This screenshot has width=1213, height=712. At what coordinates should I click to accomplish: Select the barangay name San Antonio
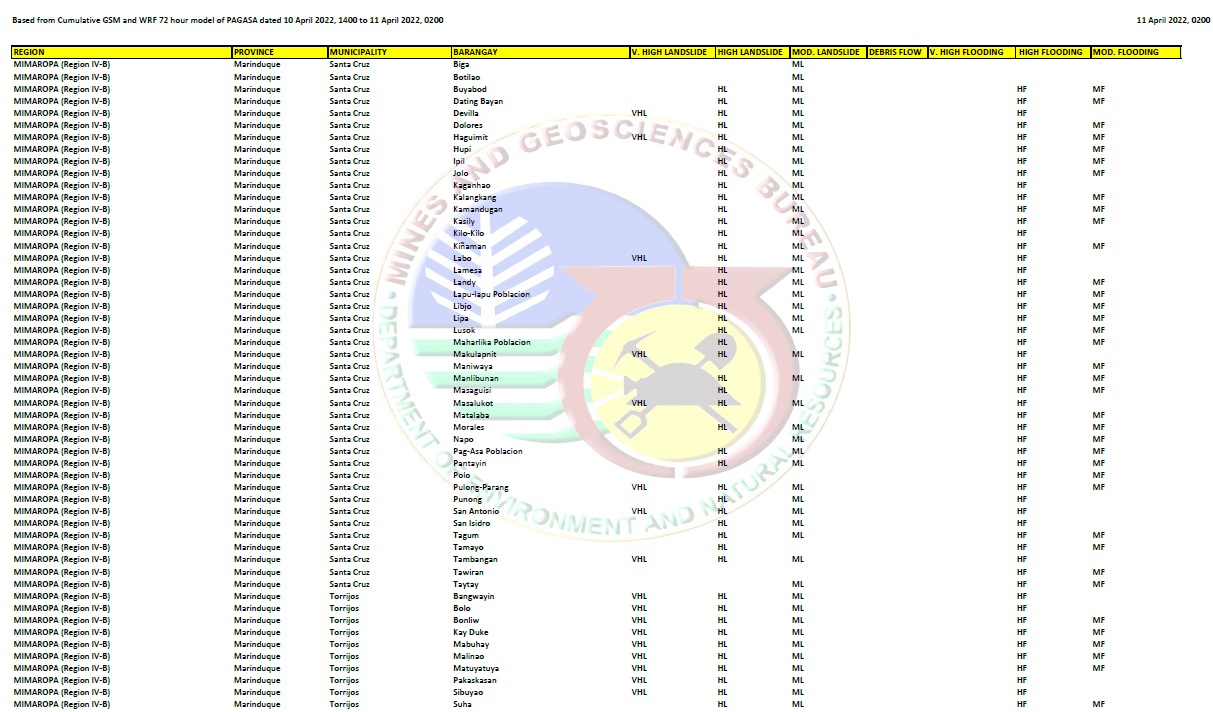[476, 511]
